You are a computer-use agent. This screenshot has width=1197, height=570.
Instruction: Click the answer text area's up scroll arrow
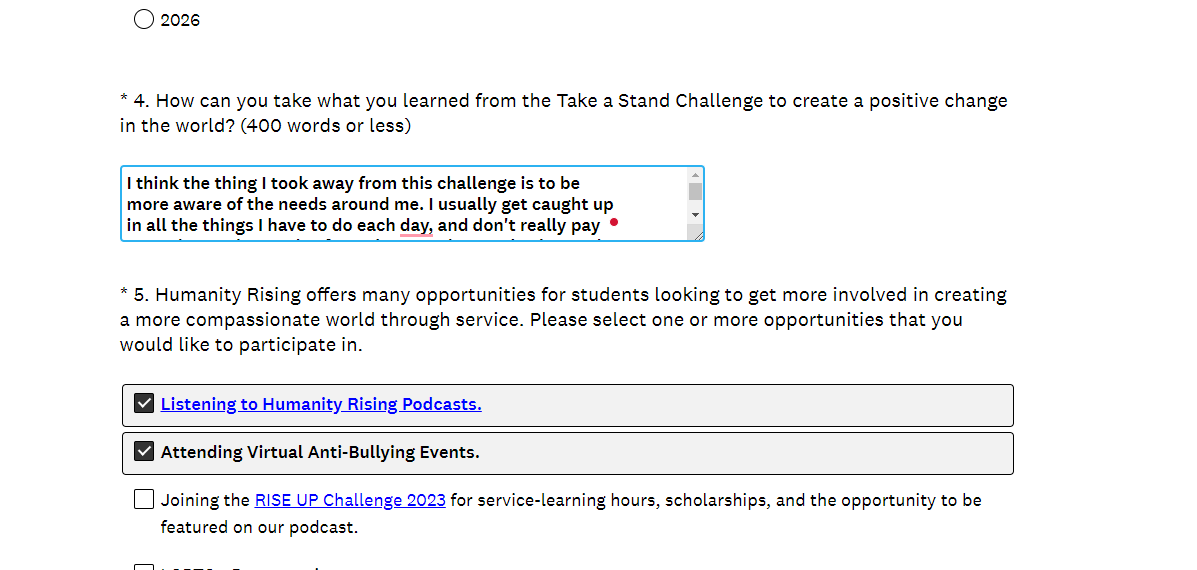pyautogui.click(x=695, y=175)
